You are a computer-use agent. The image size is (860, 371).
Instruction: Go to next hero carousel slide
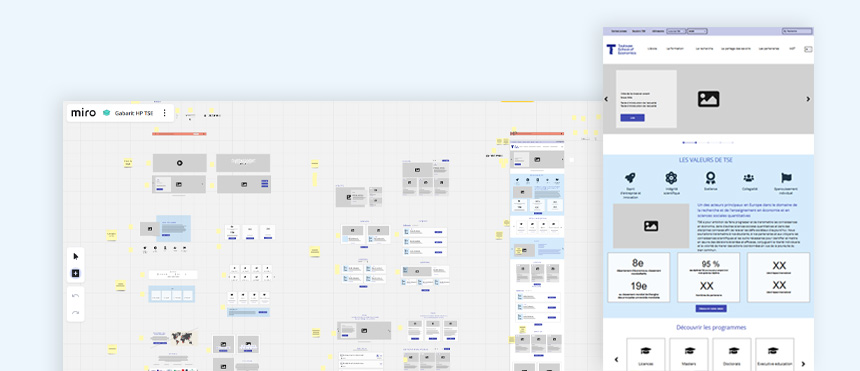coord(808,99)
